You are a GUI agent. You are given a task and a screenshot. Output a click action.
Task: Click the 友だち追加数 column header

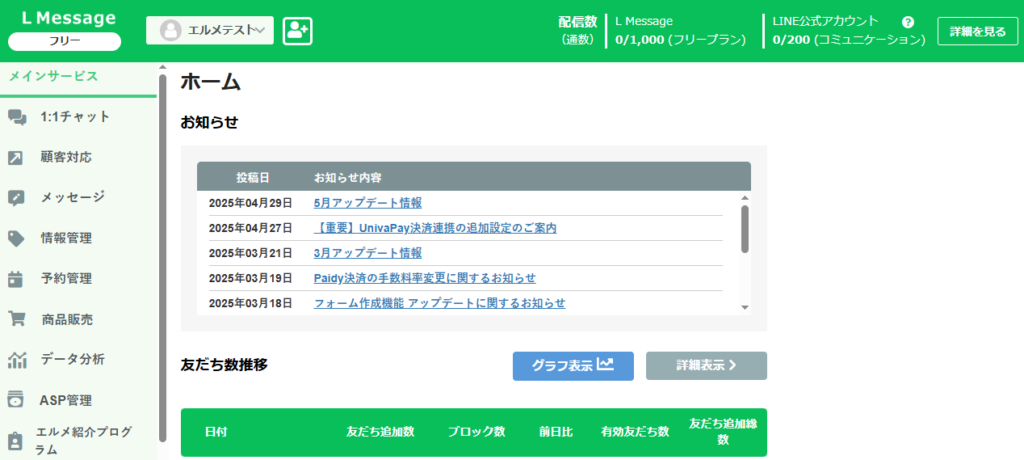click(380, 432)
